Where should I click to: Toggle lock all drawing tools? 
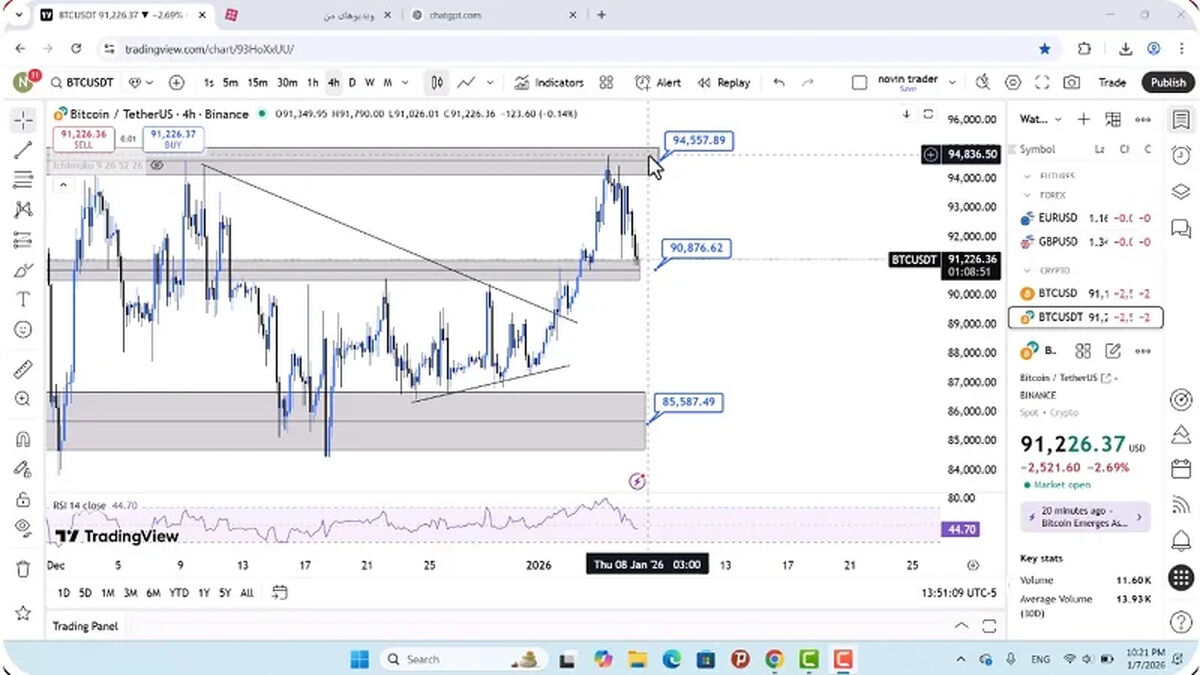tap(23, 498)
